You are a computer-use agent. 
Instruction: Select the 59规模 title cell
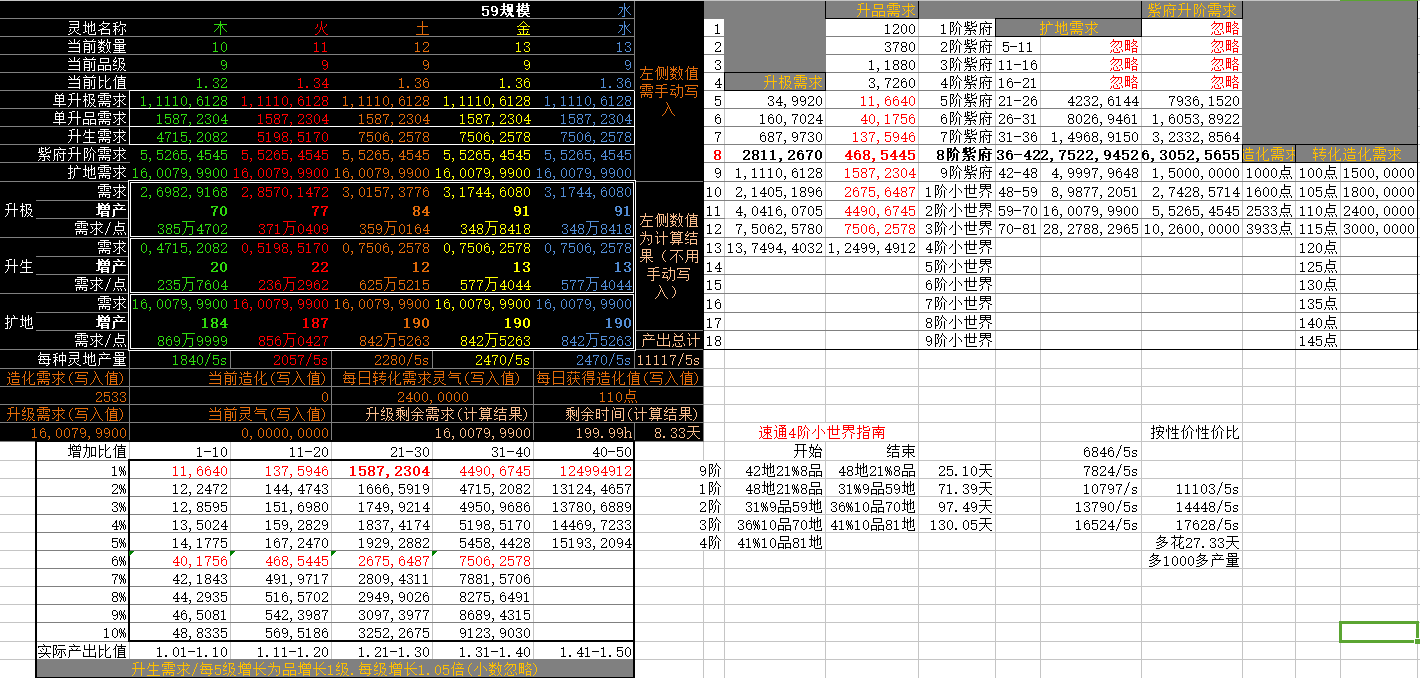(x=505, y=10)
